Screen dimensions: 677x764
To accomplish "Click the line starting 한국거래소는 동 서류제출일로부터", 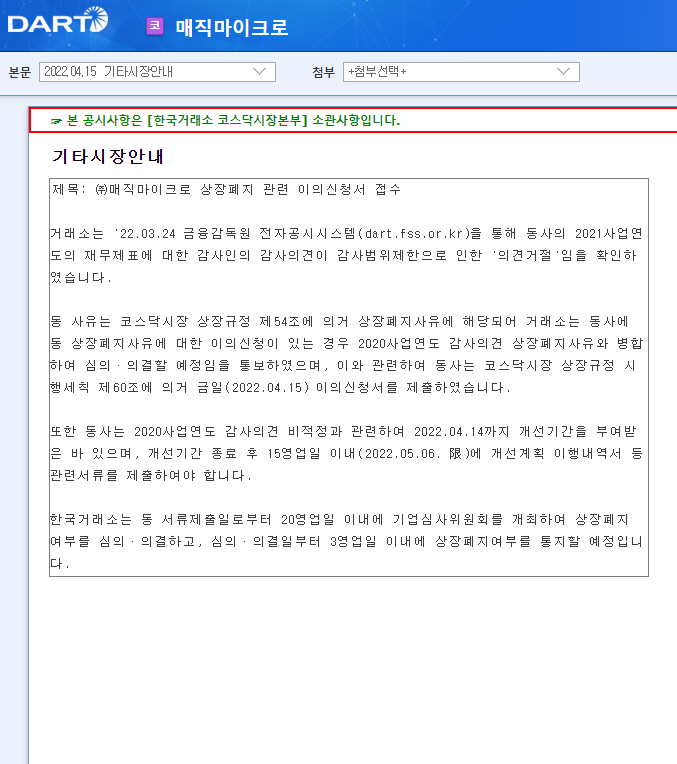I will (340, 520).
